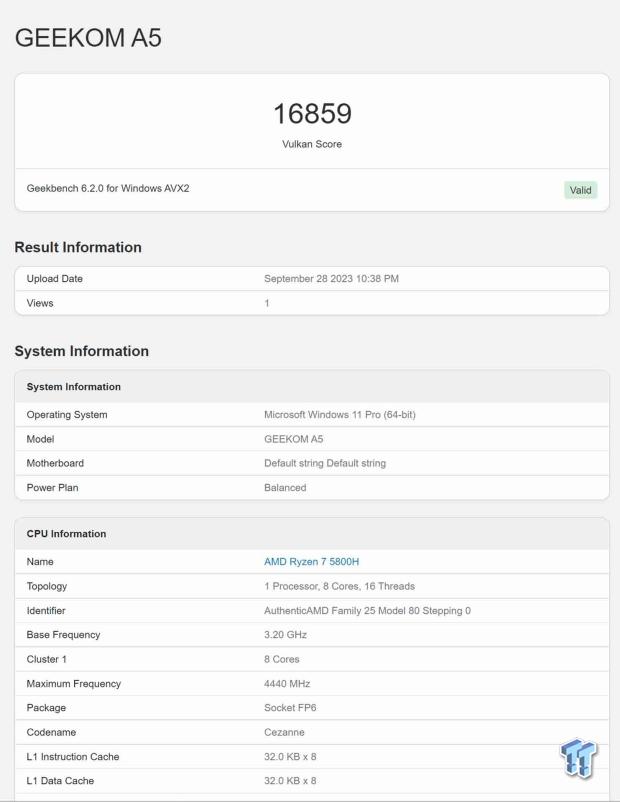Click the Motherboard row label
Image resolution: width=620 pixels, height=802 pixels.
(55, 463)
